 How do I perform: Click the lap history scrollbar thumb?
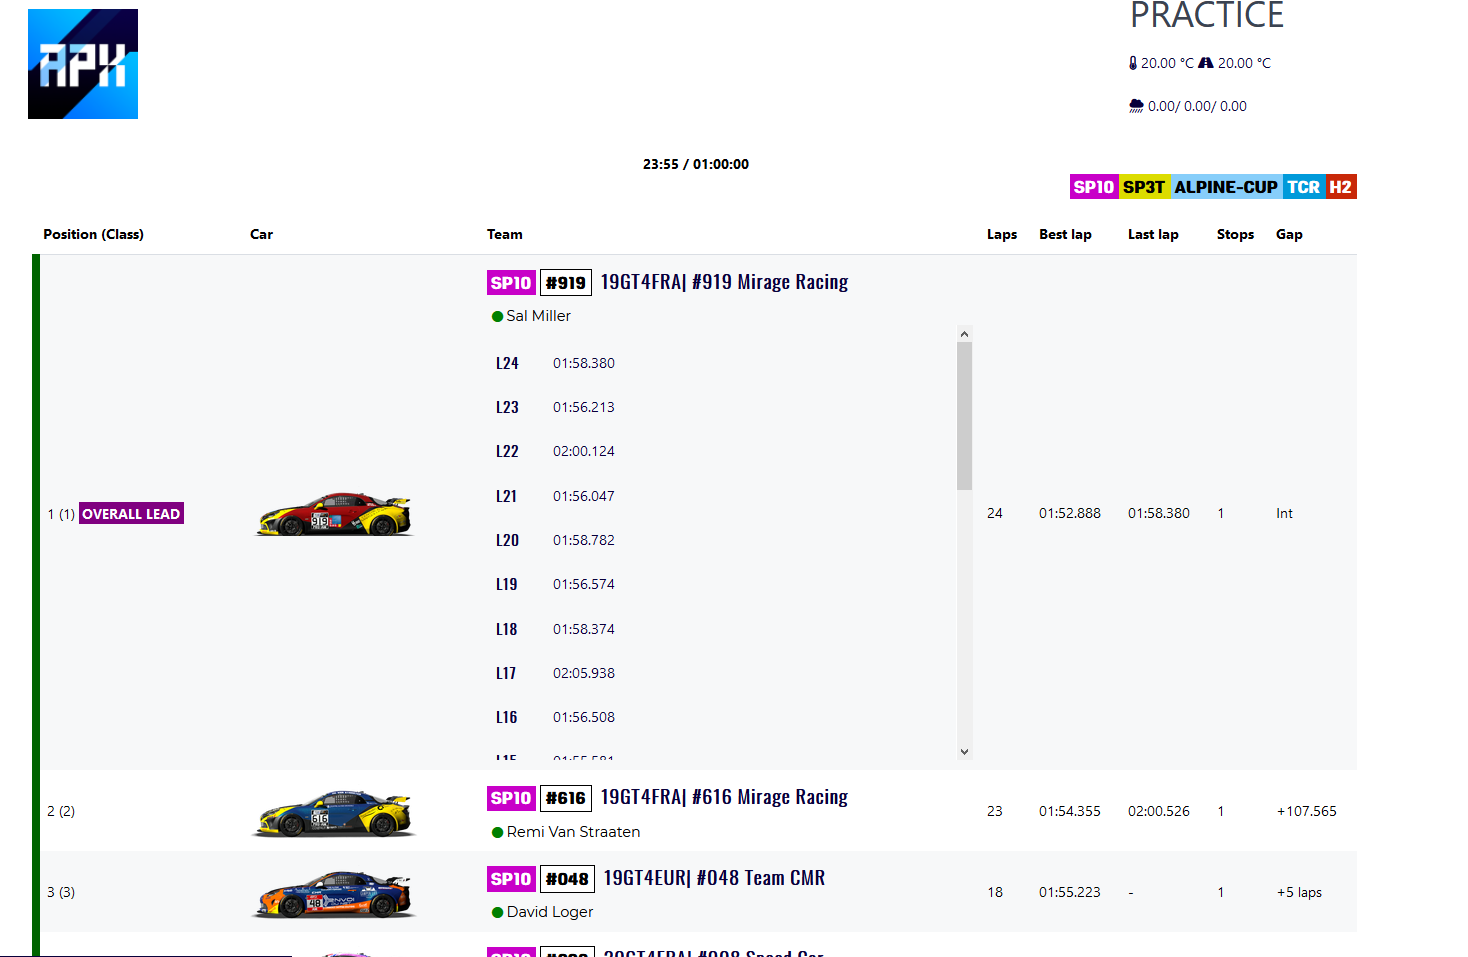click(x=964, y=415)
